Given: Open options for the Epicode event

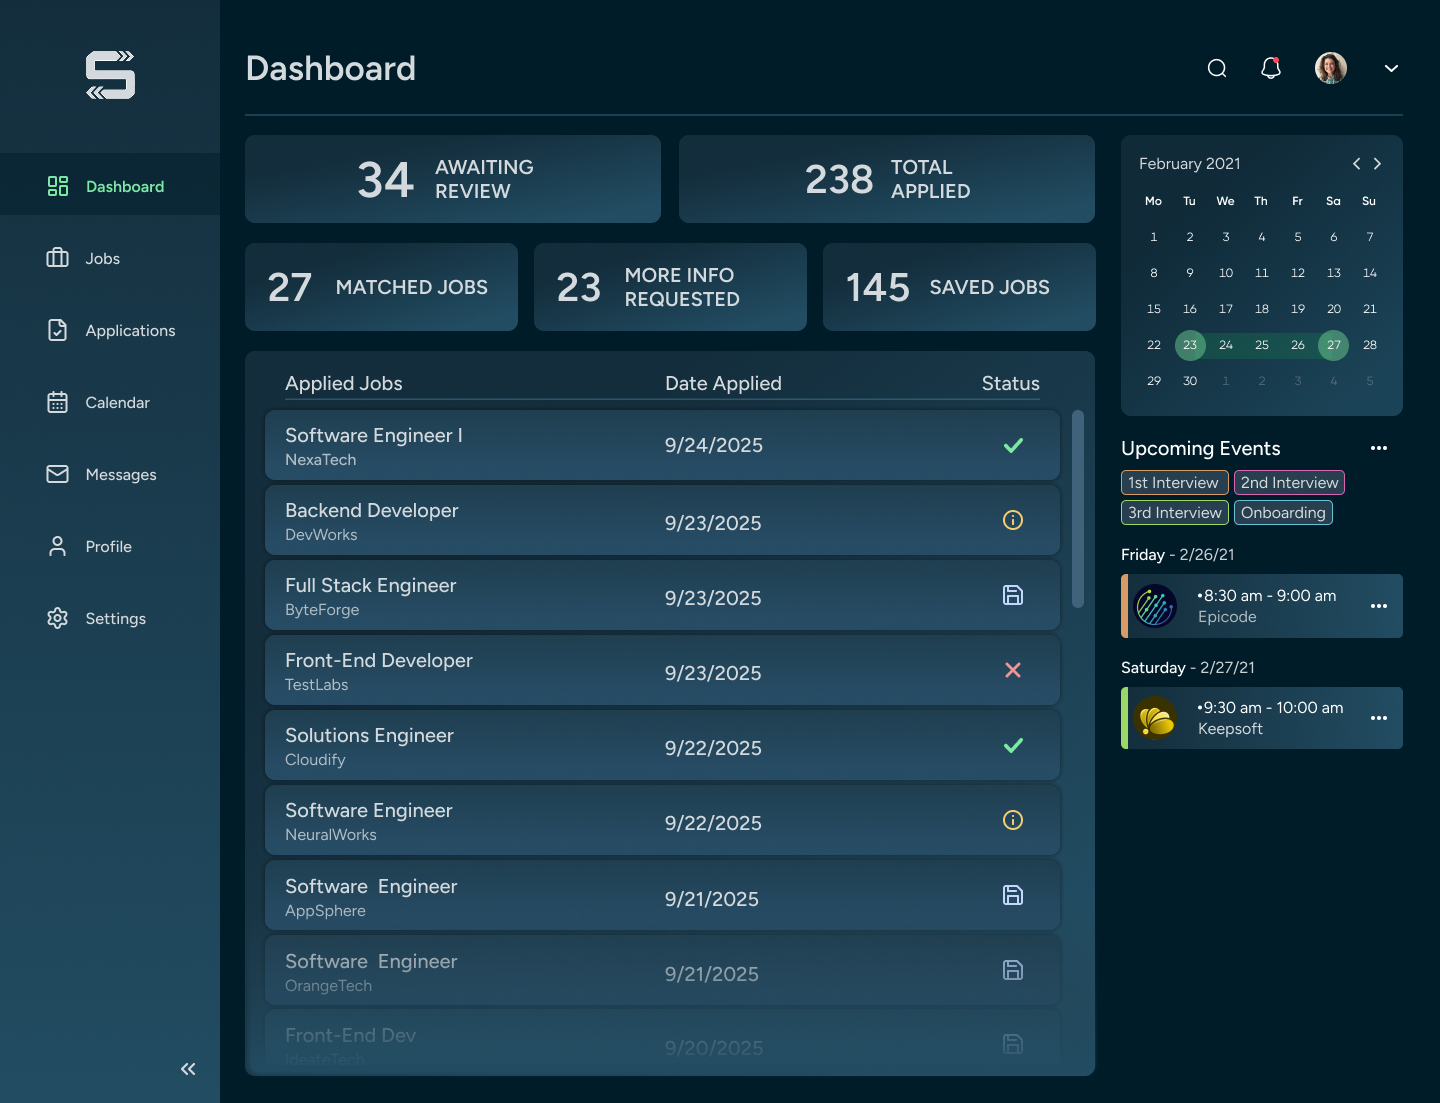Looking at the screenshot, I should tap(1379, 606).
